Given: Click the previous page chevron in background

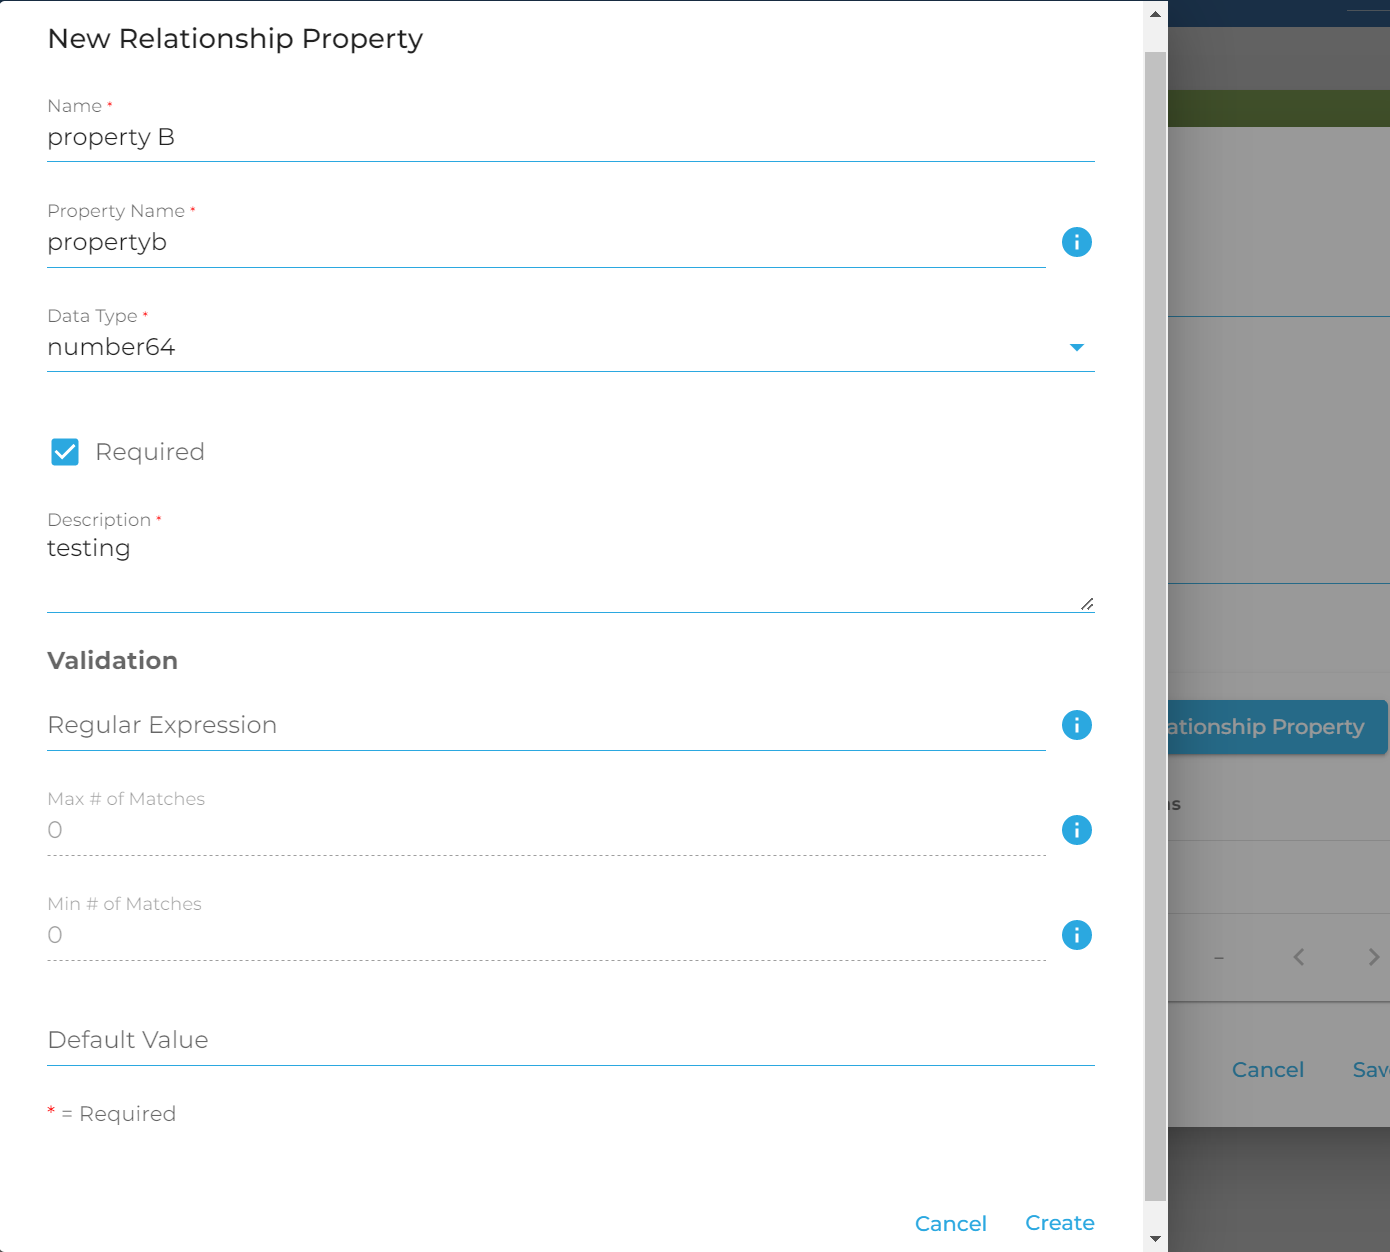Looking at the screenshot, I should (1298, 957).
